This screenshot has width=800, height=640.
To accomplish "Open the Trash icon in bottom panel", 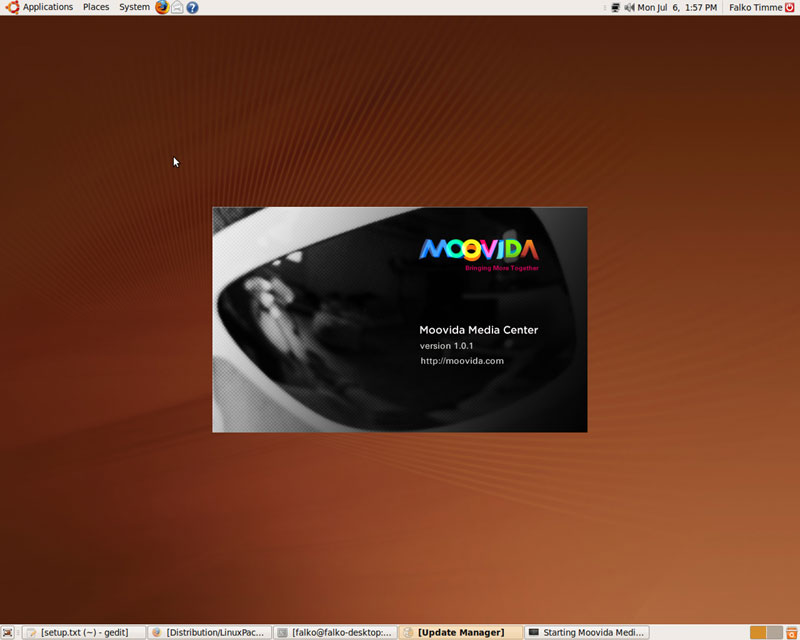I will 792,632.
